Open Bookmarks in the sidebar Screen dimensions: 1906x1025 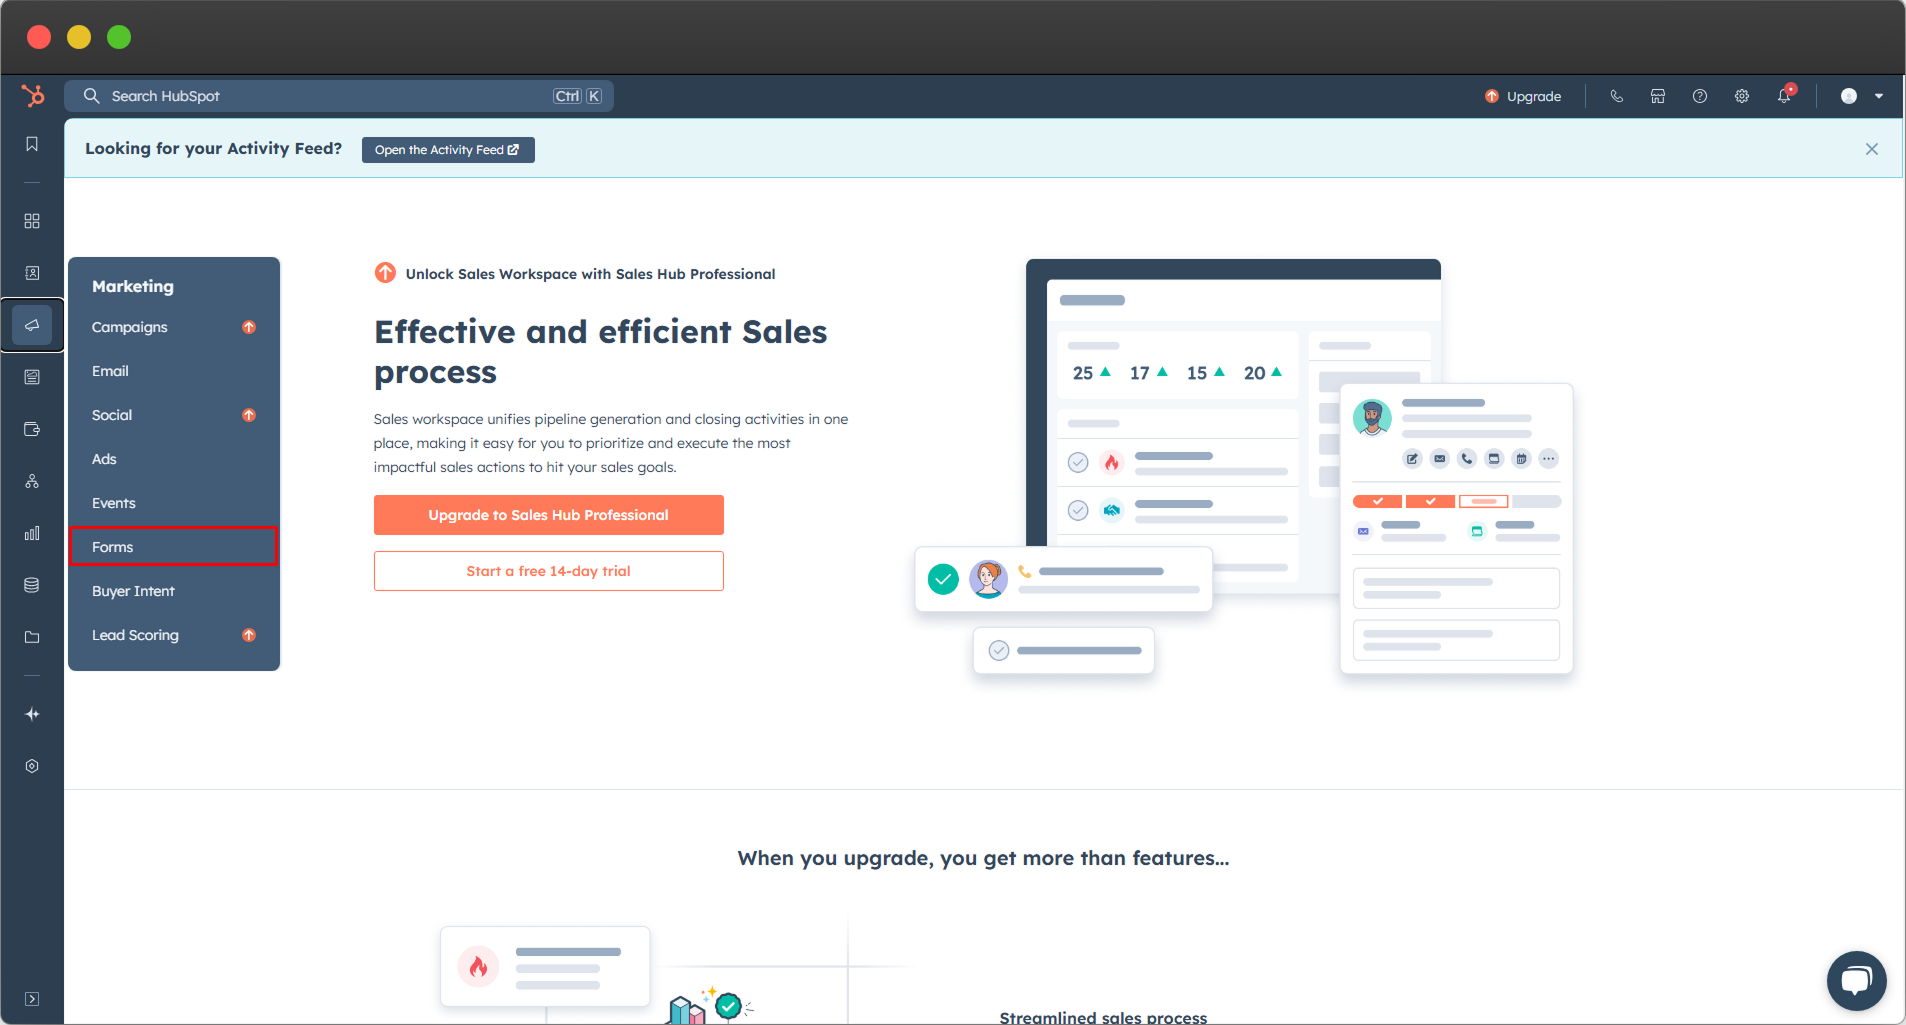32,144
